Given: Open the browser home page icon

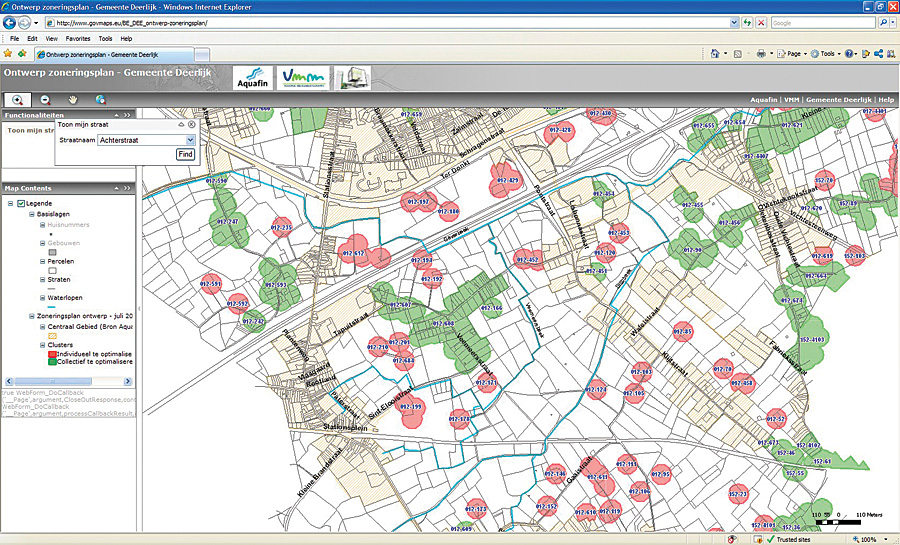Looking at the screenshot, I should click(x=717, y=53).
